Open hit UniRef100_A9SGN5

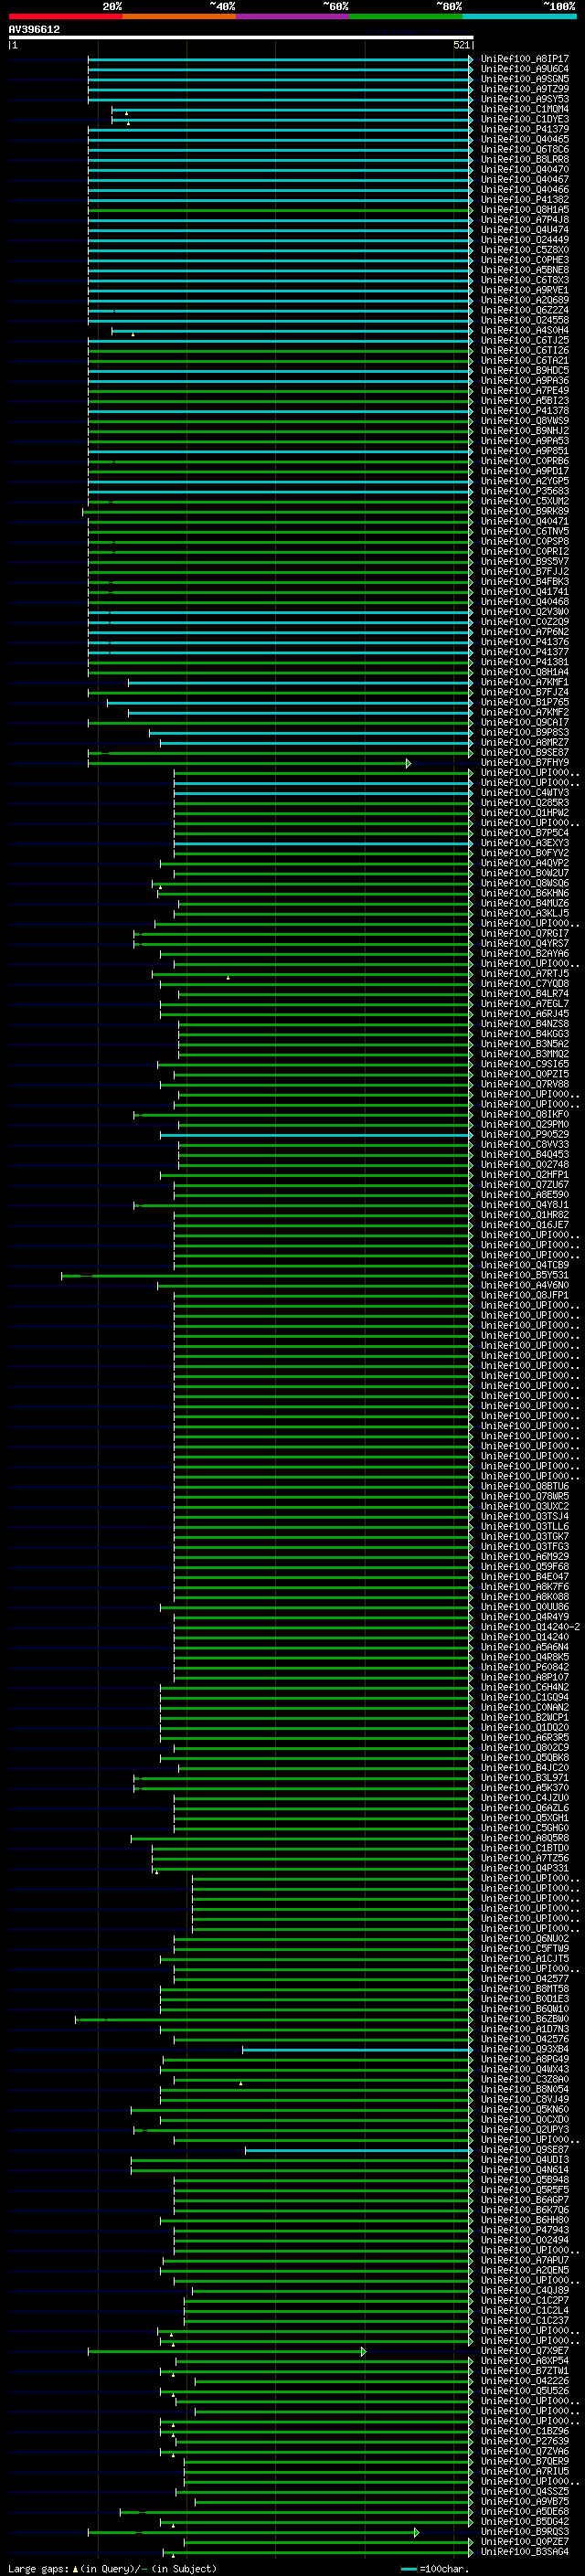pos(525,79)
